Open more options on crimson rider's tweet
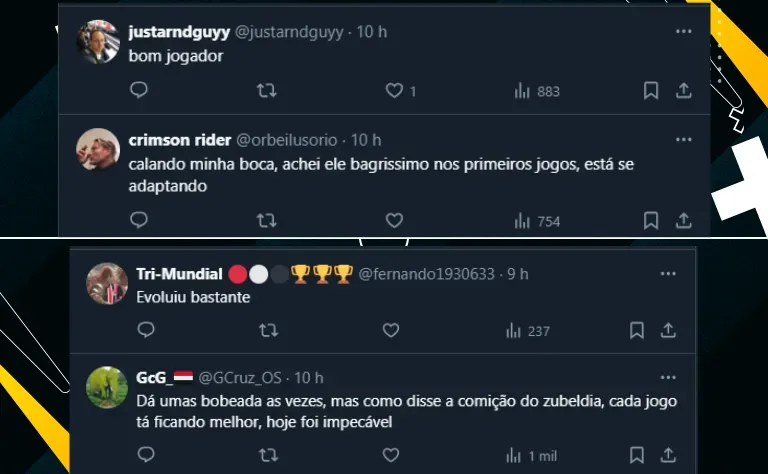The width and height of the screenshot is (768, 474). pos(684,139)
